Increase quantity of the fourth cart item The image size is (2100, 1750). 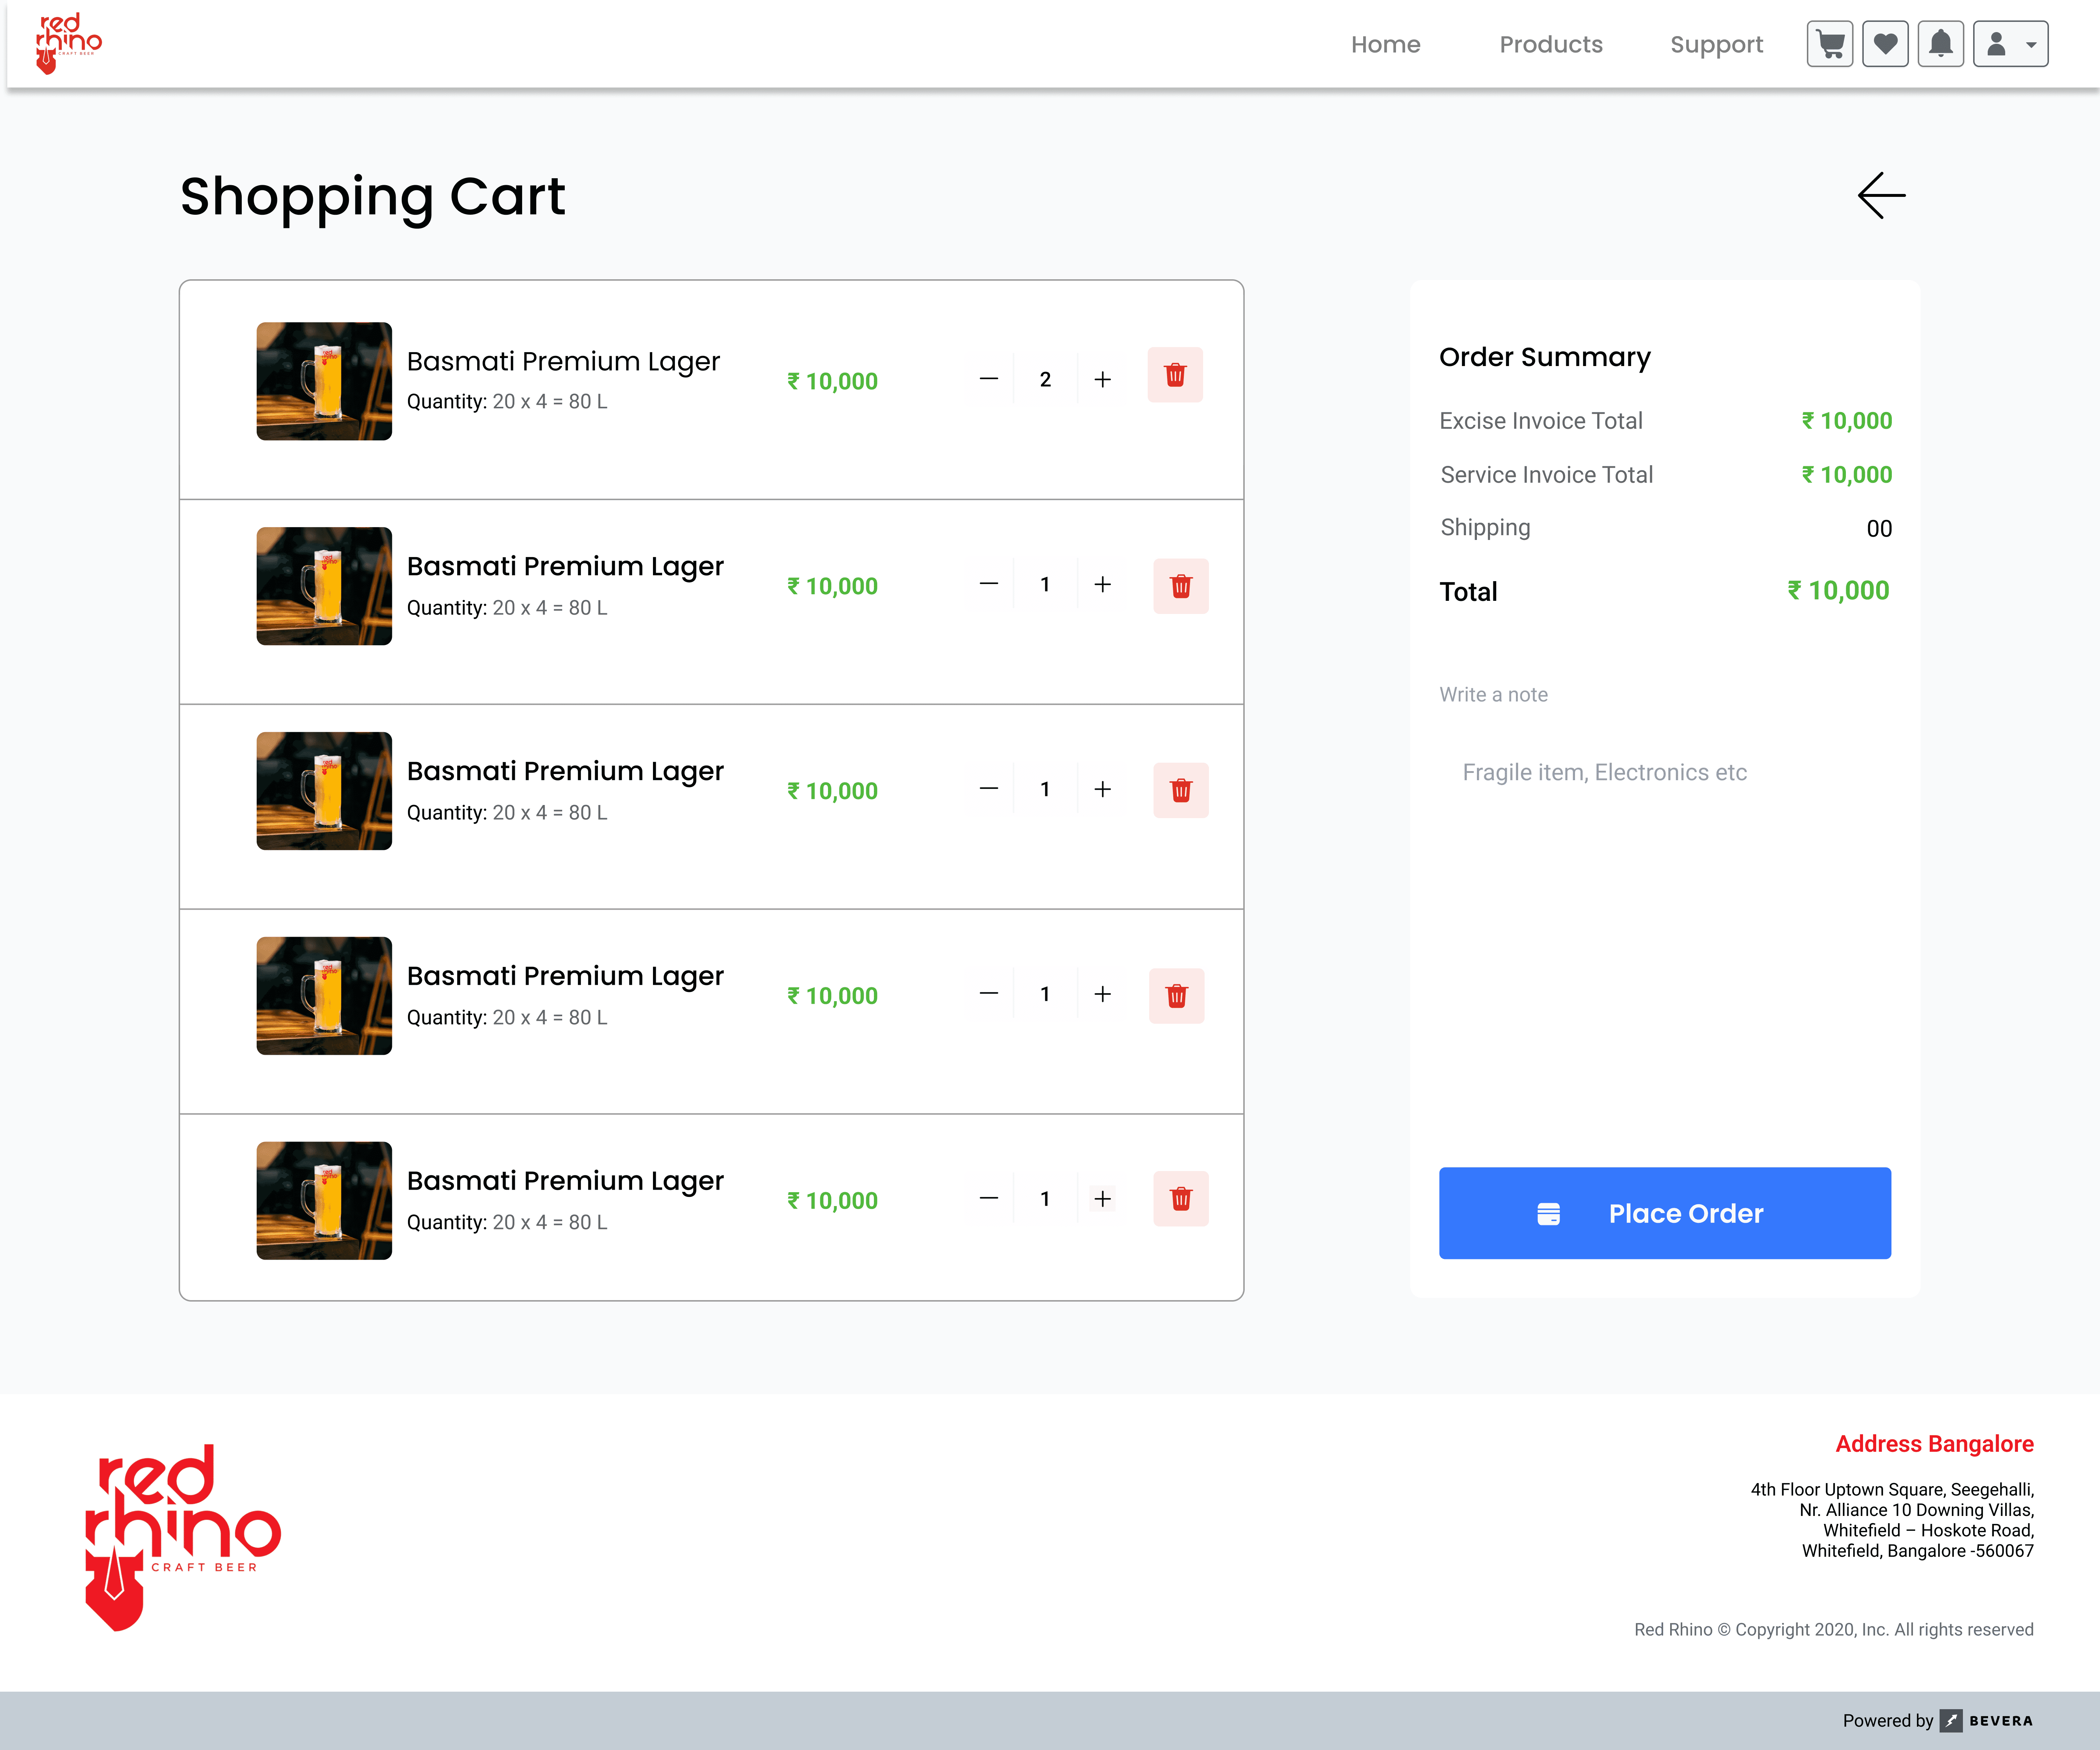[x=1102, y=994]
